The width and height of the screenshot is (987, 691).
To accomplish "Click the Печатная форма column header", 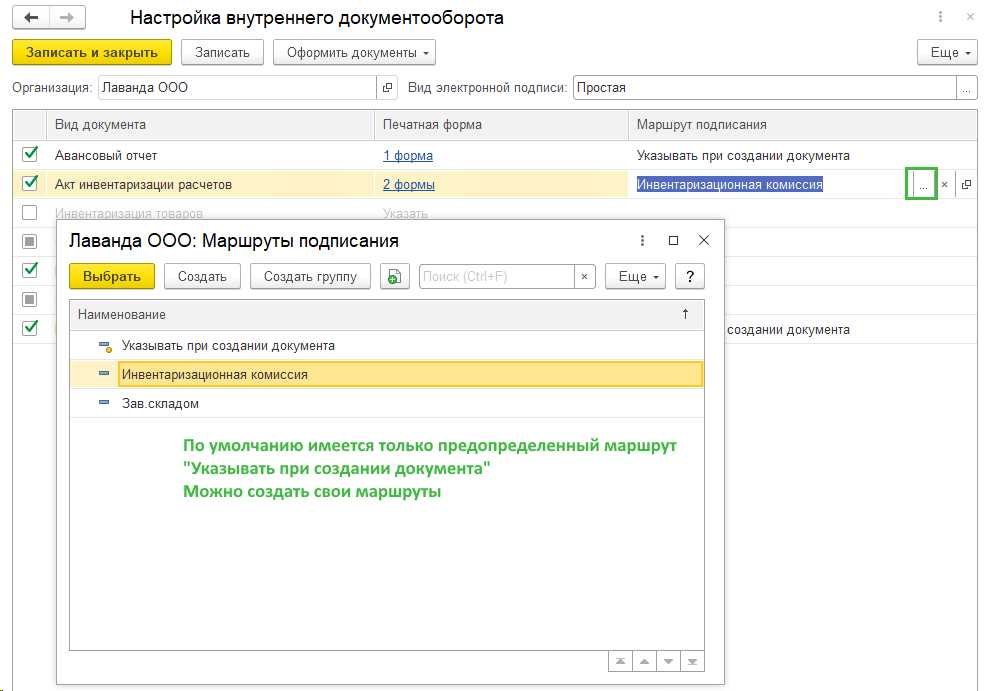I will pos(502,125).
